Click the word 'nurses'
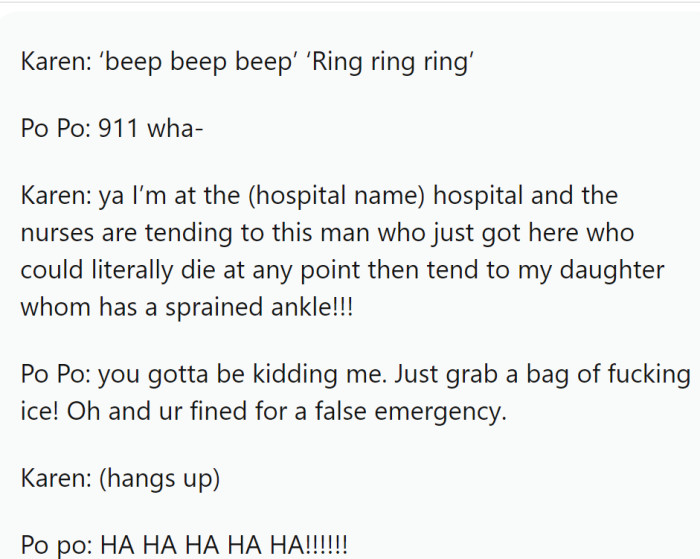This screenshot has width=700, height=559. pyautogui.click(x=54, y=233)
